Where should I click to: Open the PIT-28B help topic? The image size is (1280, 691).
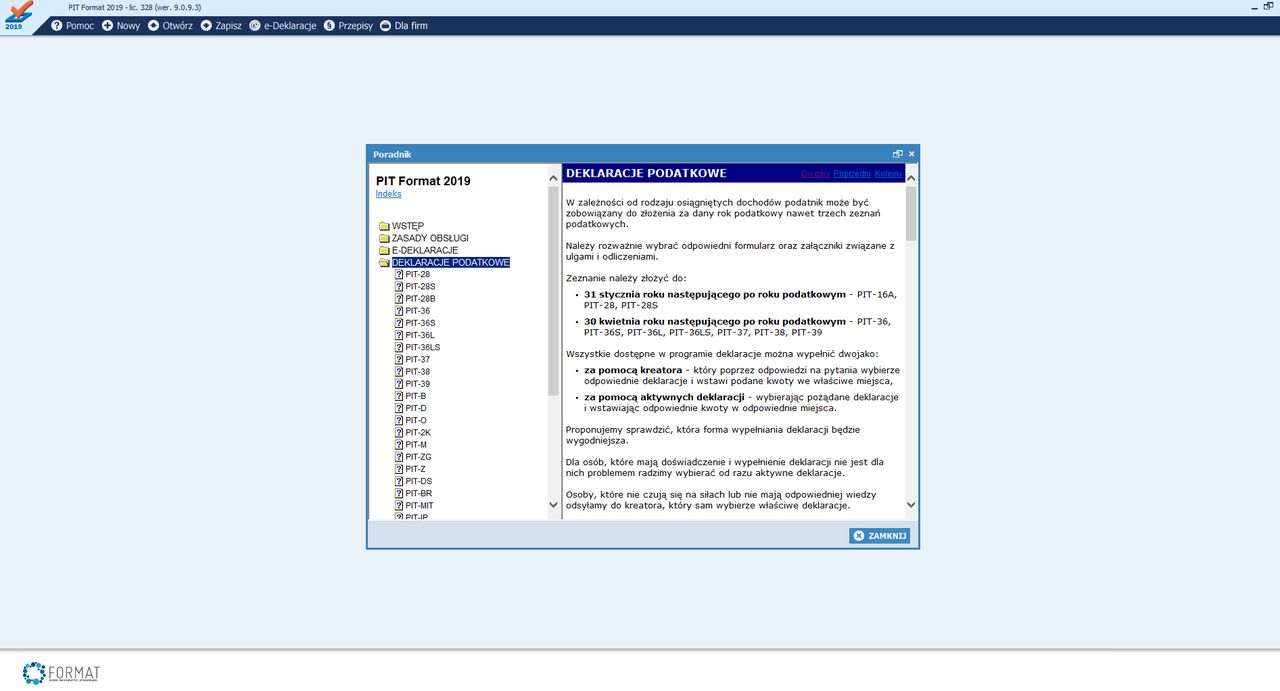point(420,299)
